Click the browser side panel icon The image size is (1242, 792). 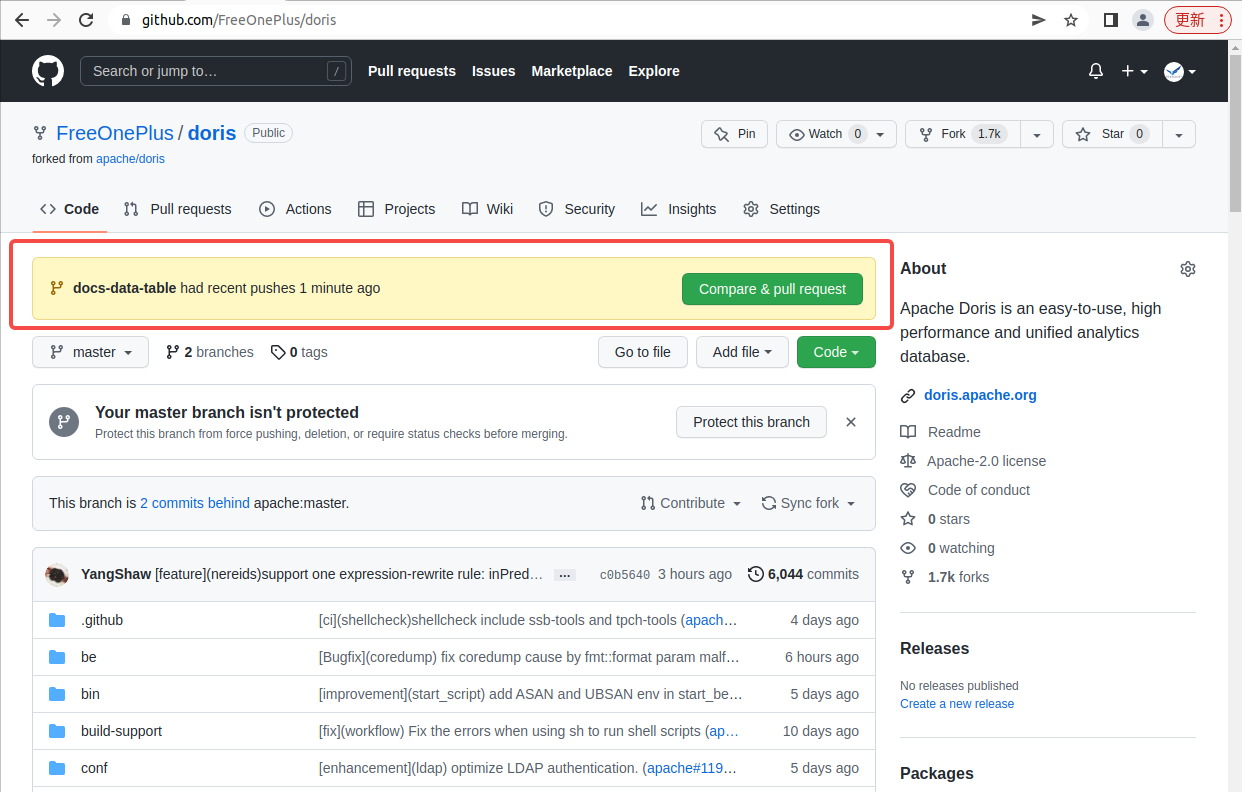point(1110,20)
